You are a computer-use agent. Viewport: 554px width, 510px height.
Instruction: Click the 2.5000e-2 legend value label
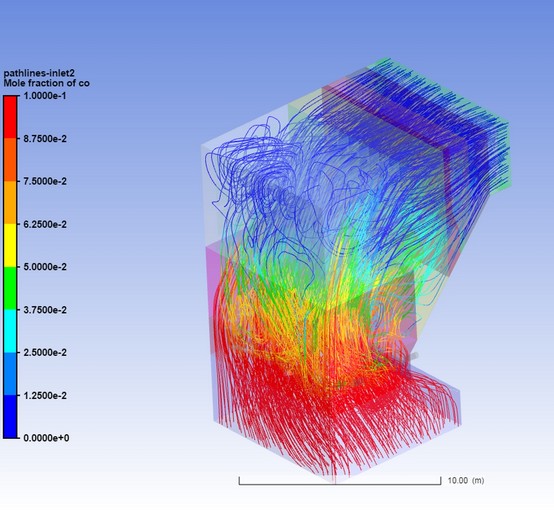[45, 353]
